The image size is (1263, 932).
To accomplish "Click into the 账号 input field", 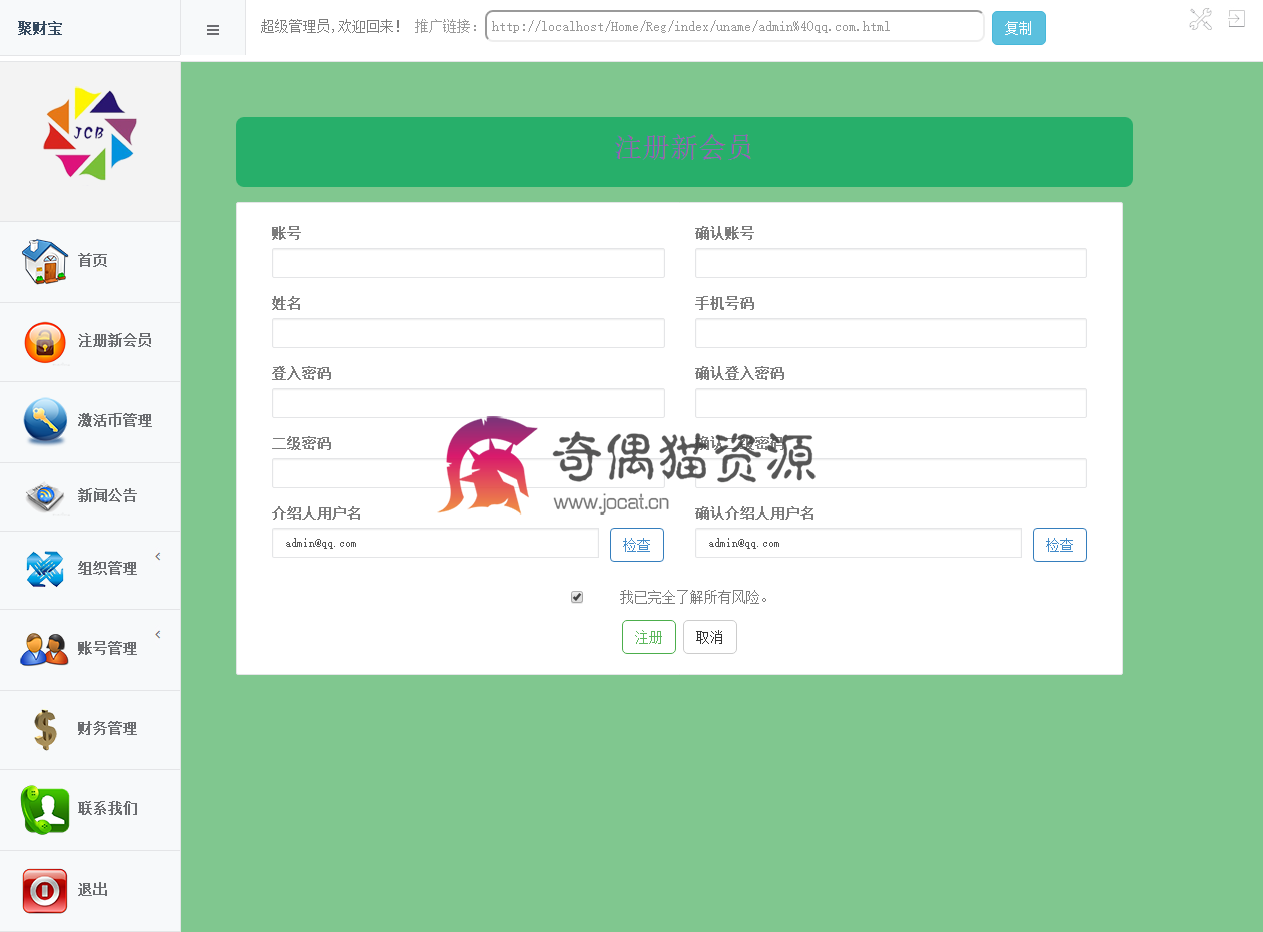I will coord(468,263).
